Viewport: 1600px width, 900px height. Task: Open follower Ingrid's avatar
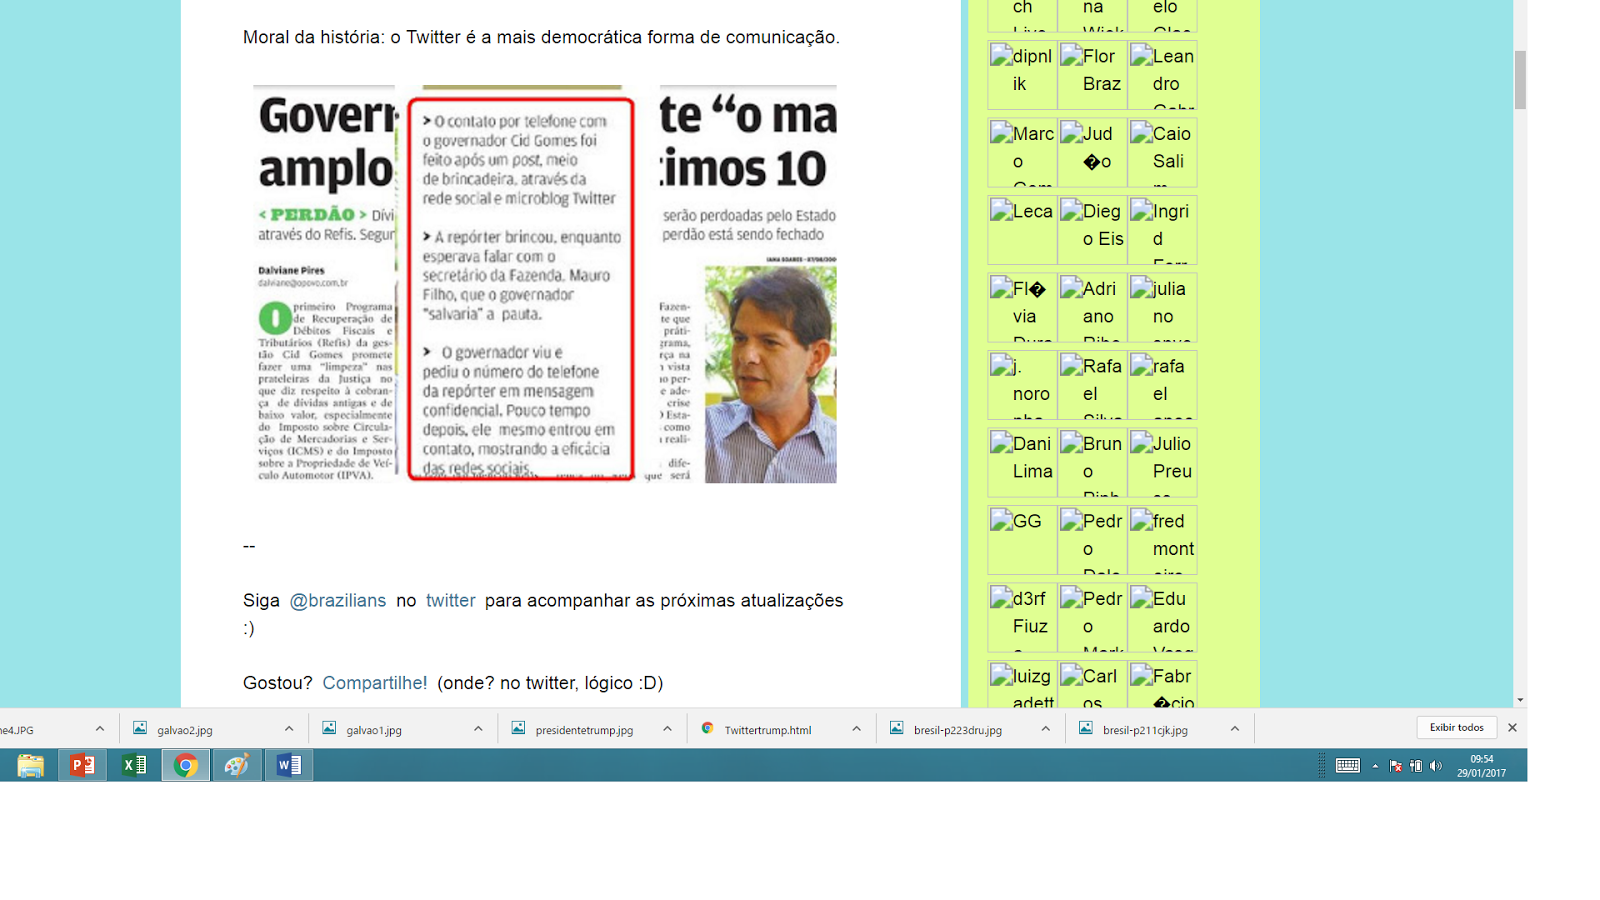click(1162, 230)
